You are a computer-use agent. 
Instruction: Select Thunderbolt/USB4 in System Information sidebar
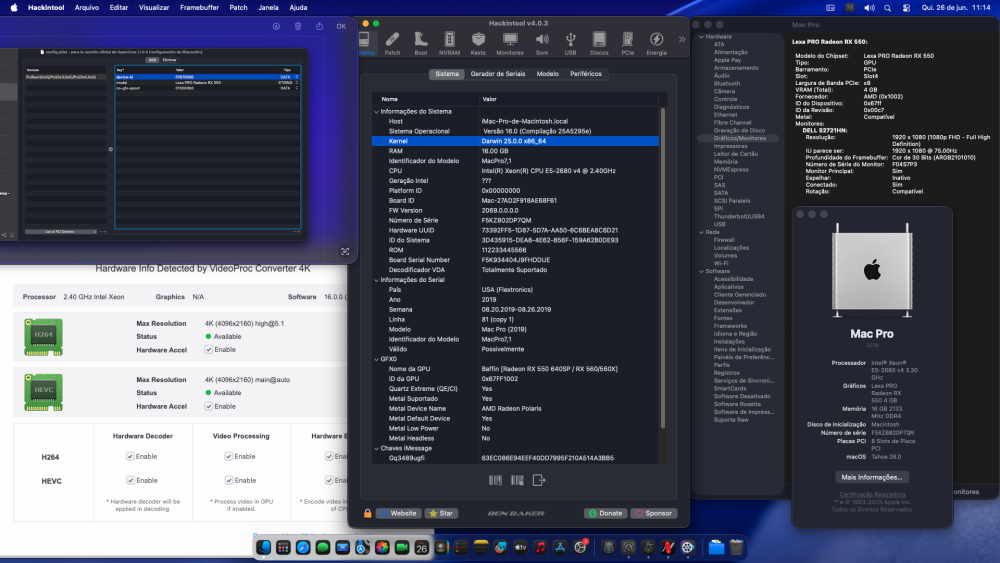[x=739, y=216]
